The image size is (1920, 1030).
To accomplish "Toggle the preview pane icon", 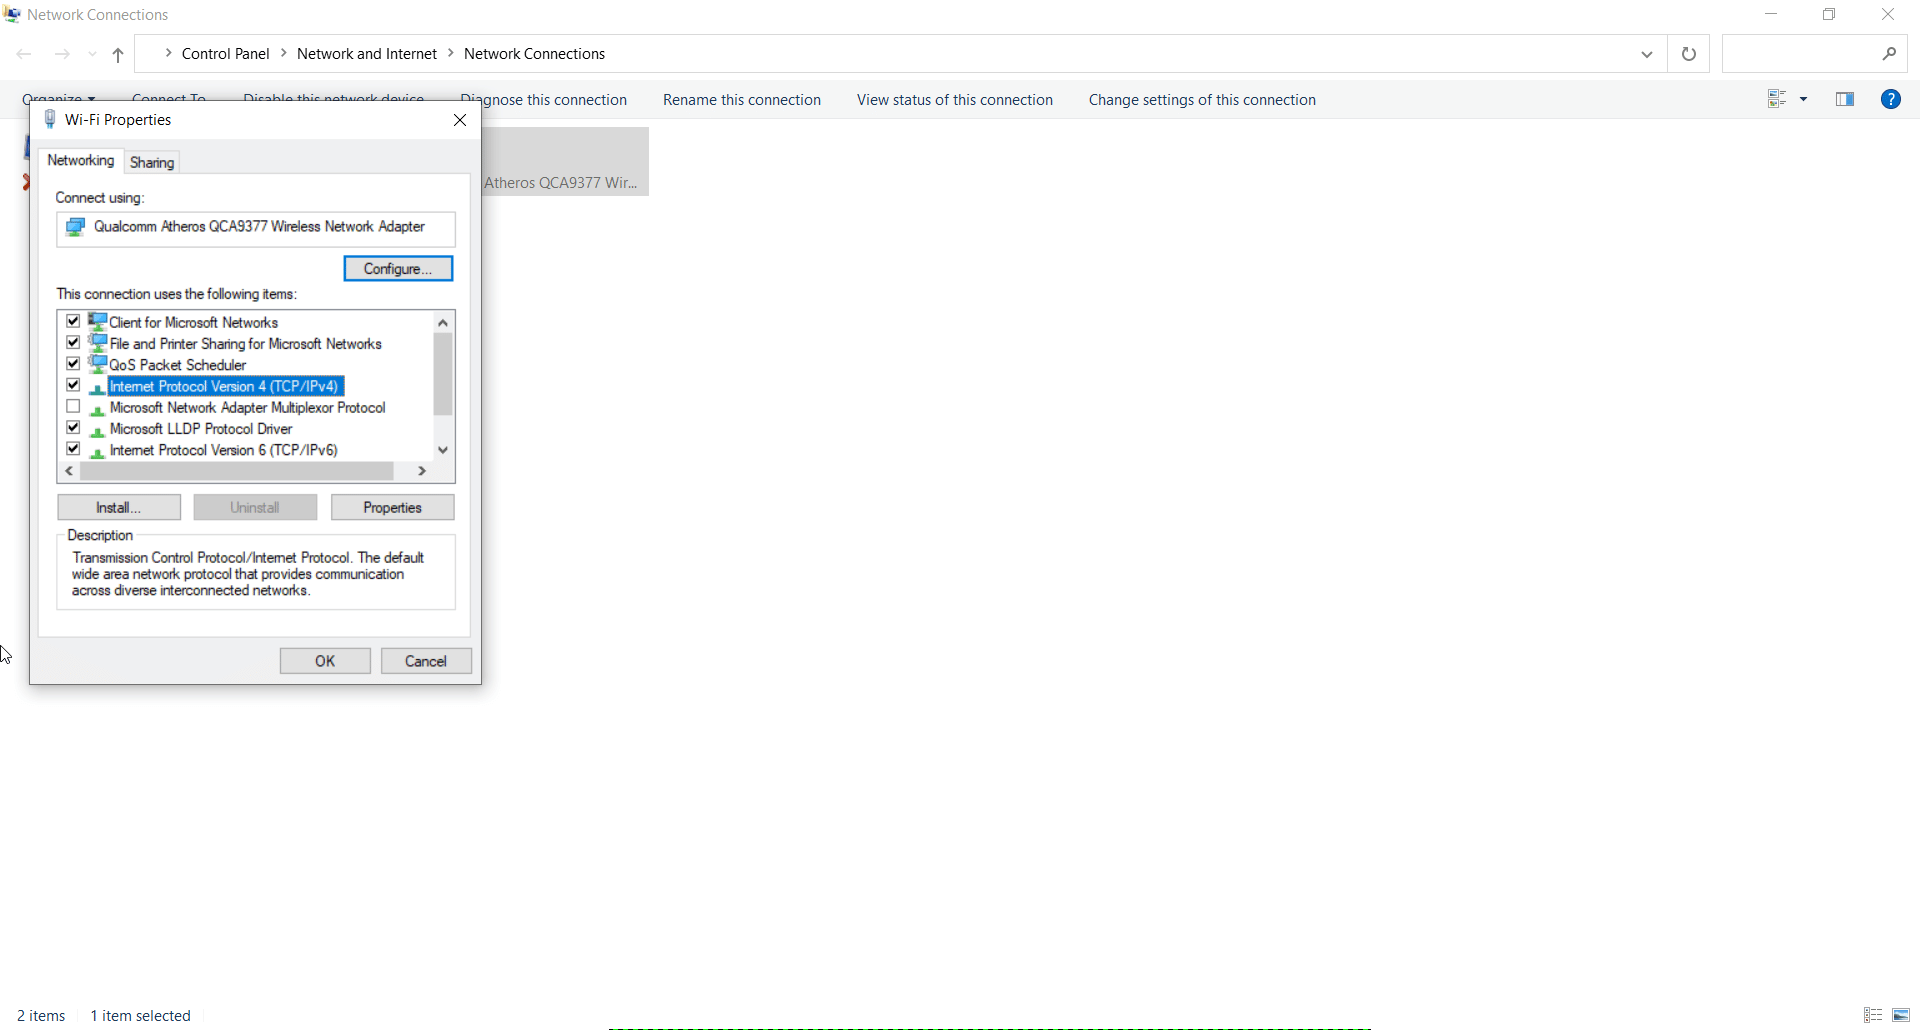I will (x=1845, y=99).
